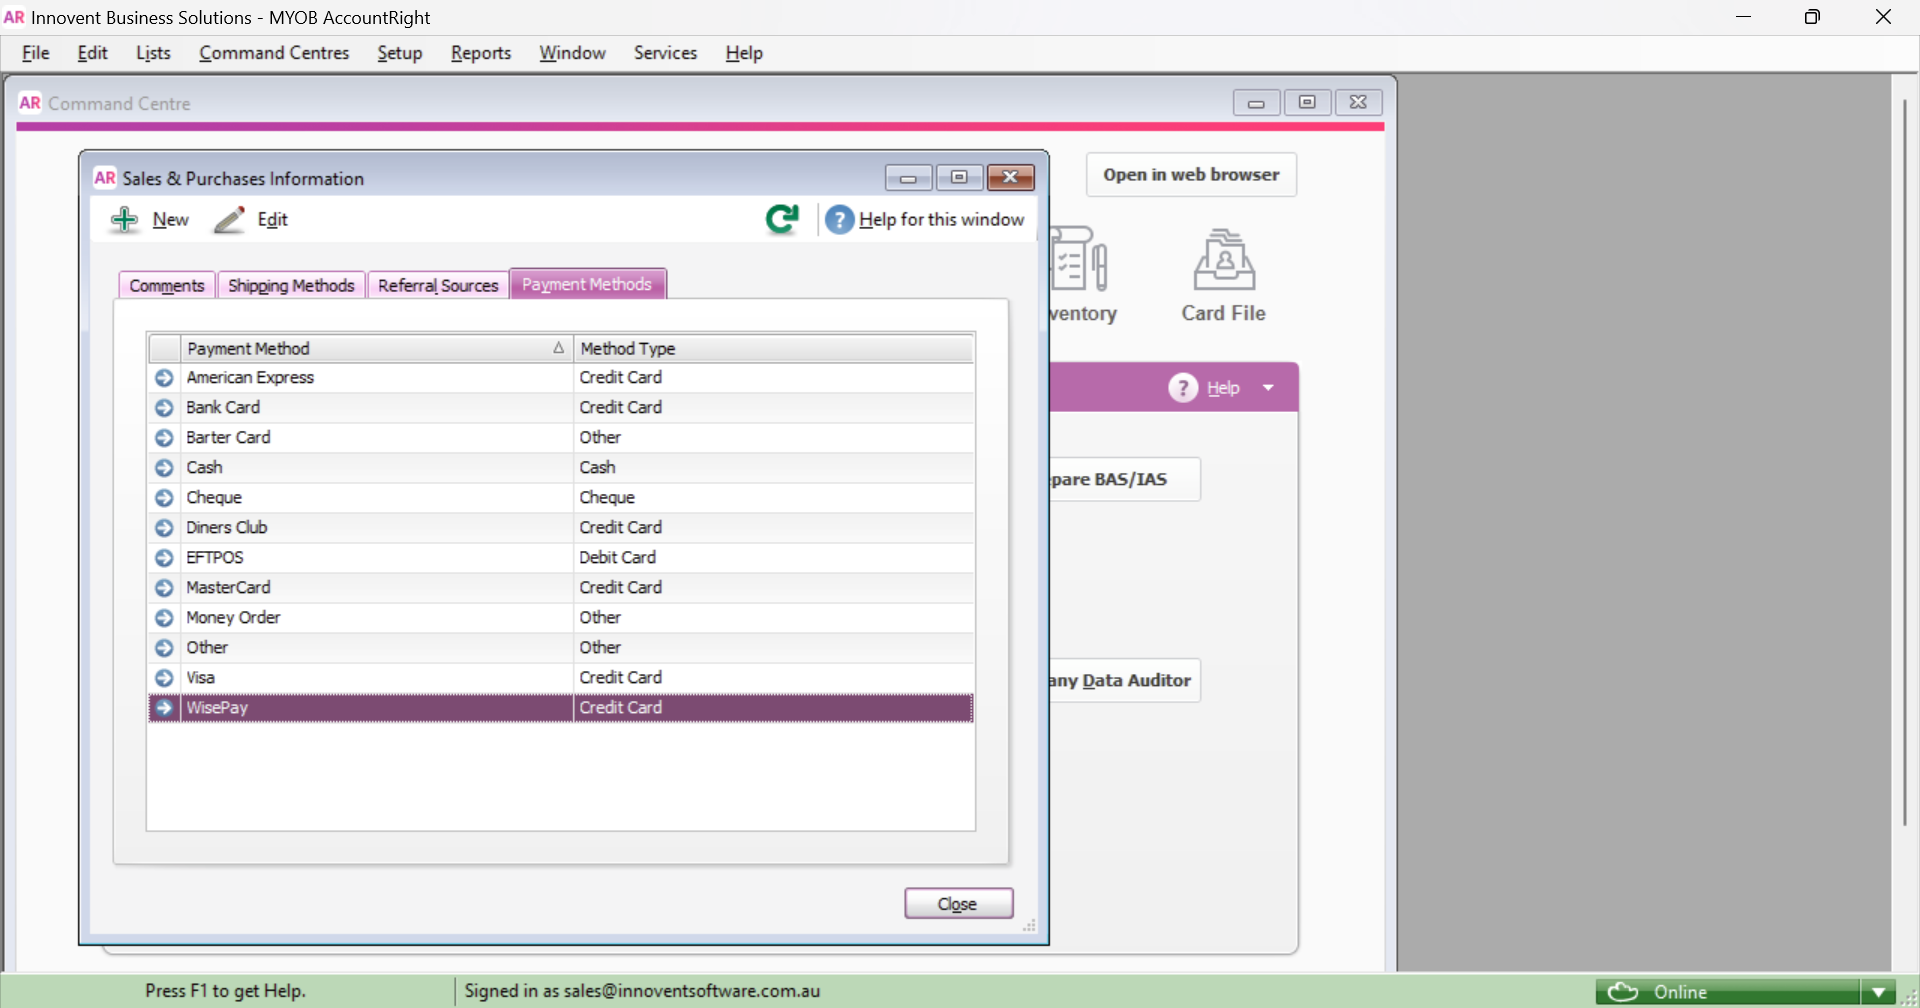
Task: Open Money Order row arrow icon
Action: coord(164,618)
